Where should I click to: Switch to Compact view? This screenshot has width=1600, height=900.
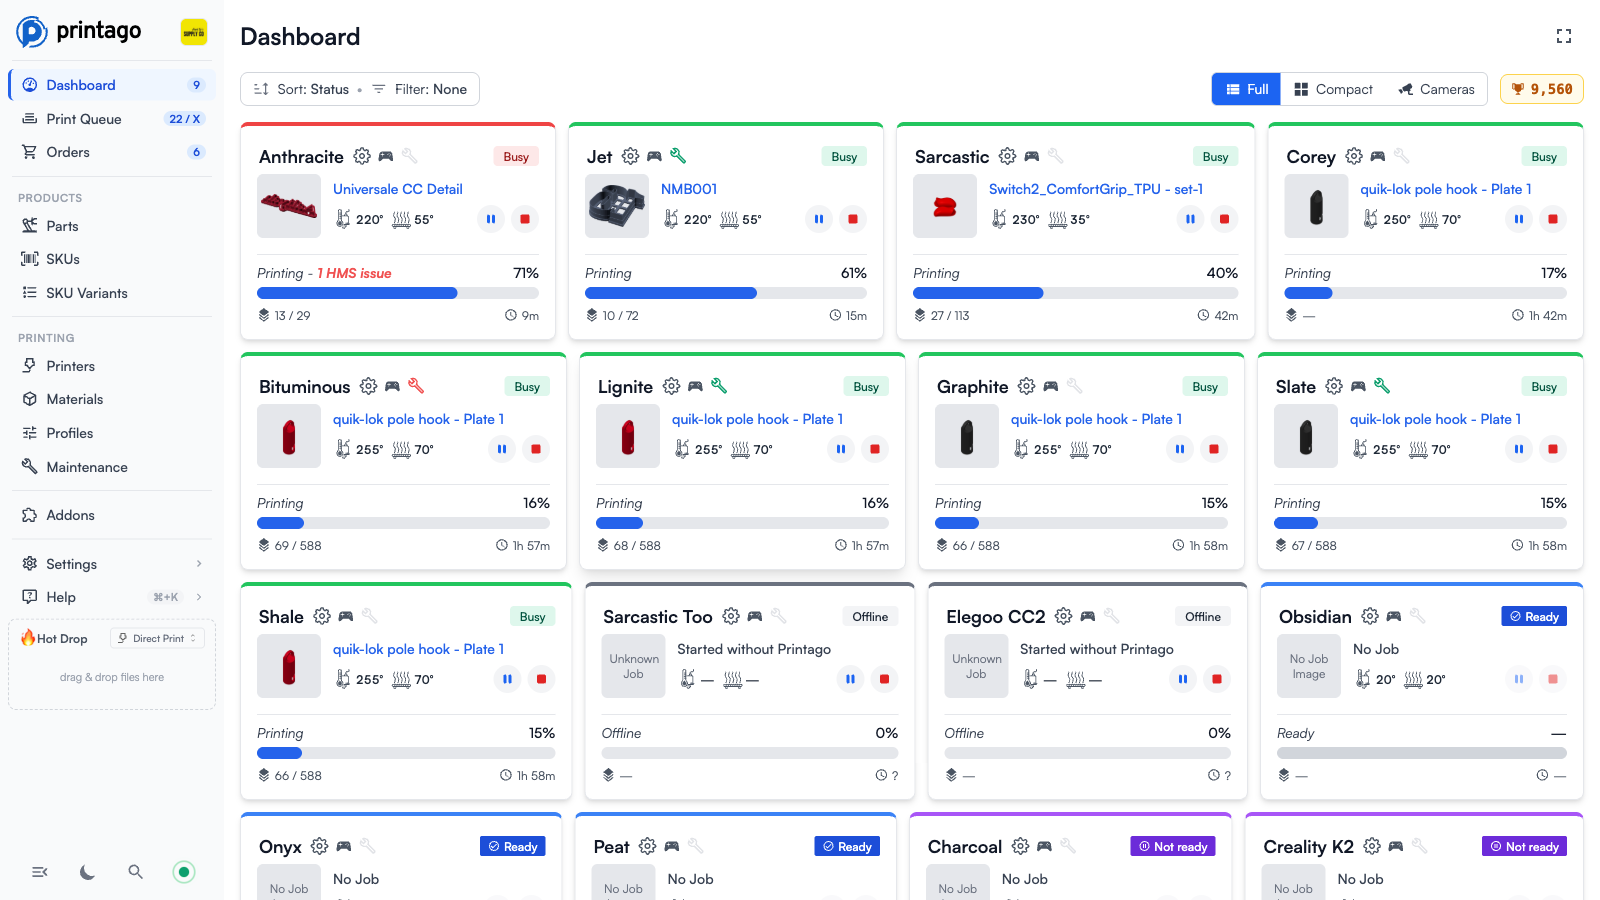tap(1333, 89)
